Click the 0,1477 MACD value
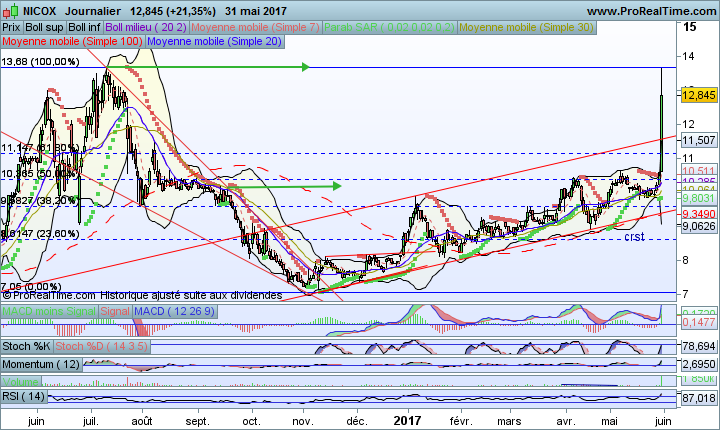 tap(698, 322)
